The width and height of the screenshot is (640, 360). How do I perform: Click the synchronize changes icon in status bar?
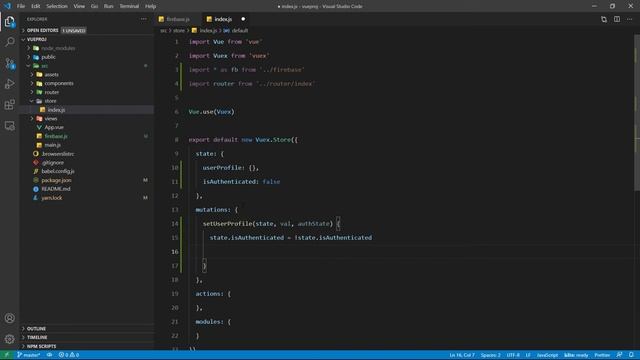click(49, 355)
